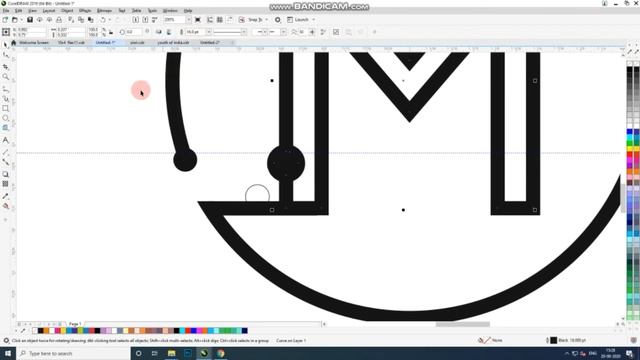Switch to youth of india.cdr tab
The height and width of the screenshot is (360, 640).
coord(173,42)
